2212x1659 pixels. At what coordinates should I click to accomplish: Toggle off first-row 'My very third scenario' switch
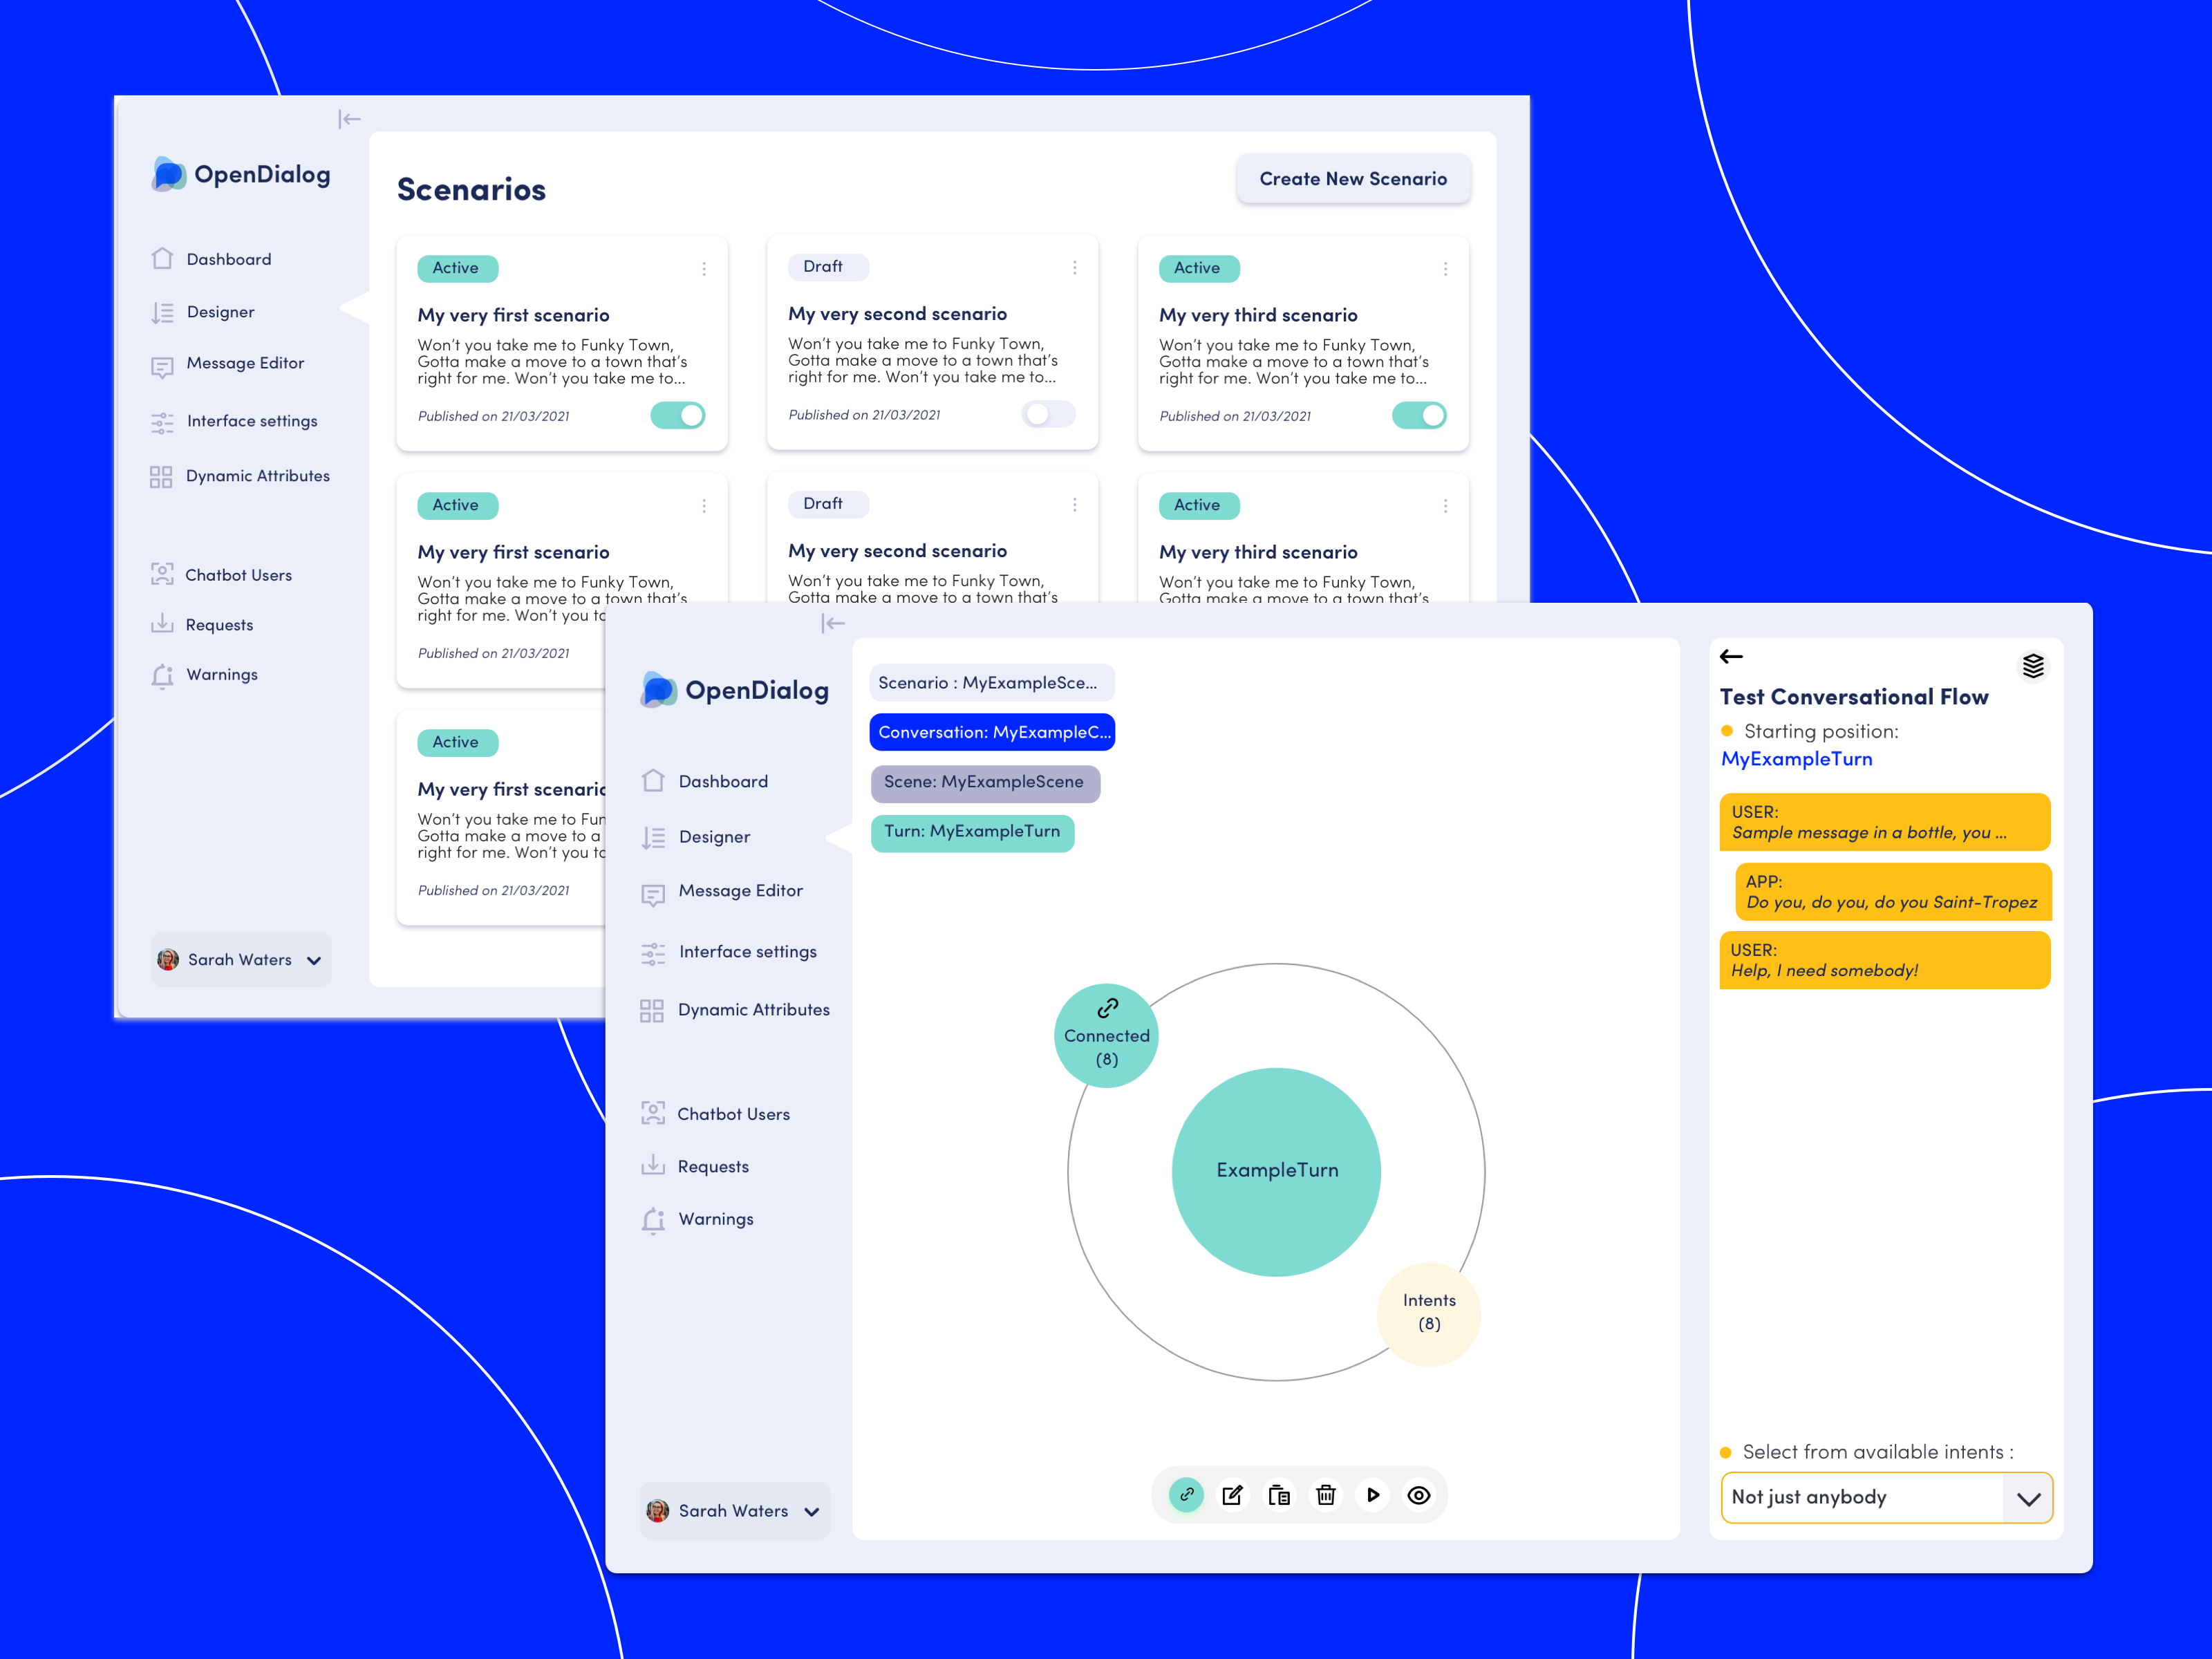point(1419,415)
